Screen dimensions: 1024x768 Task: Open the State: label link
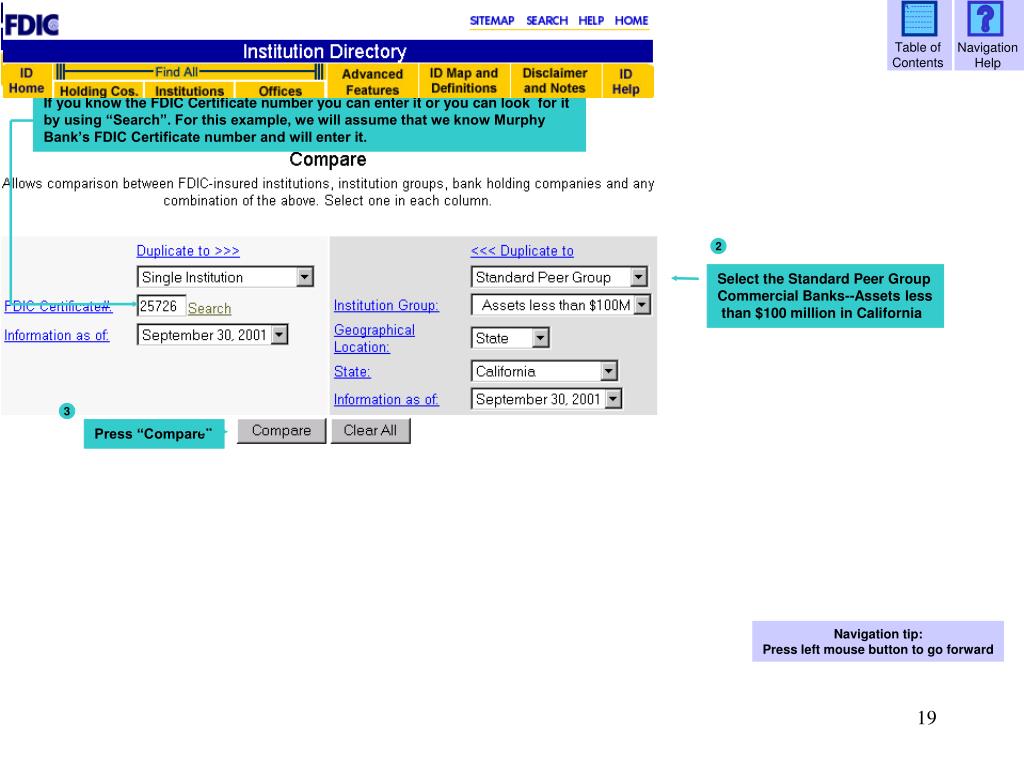pyautogui.click(x=352, y=372)
